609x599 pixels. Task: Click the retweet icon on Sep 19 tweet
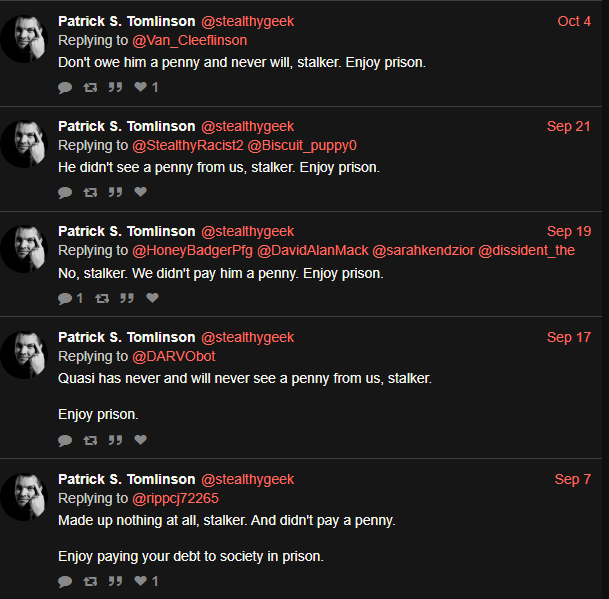[102, 298]
